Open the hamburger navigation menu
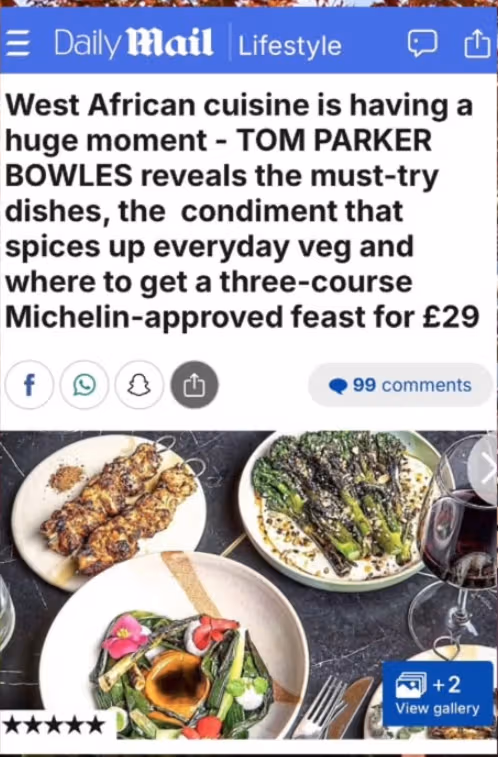Viewport: 498px width, 757px height. pos(18,45)
